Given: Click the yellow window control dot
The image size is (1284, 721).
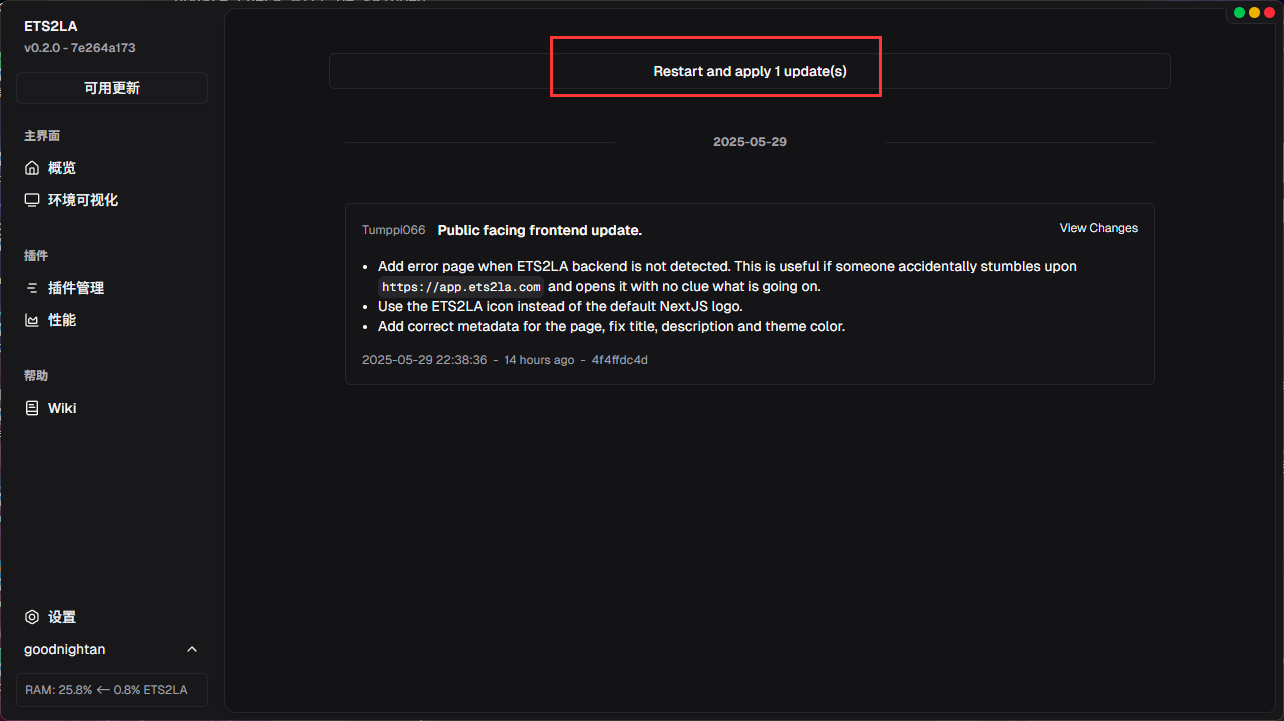Looking at the screenshot, I should tap(1255, 13).
